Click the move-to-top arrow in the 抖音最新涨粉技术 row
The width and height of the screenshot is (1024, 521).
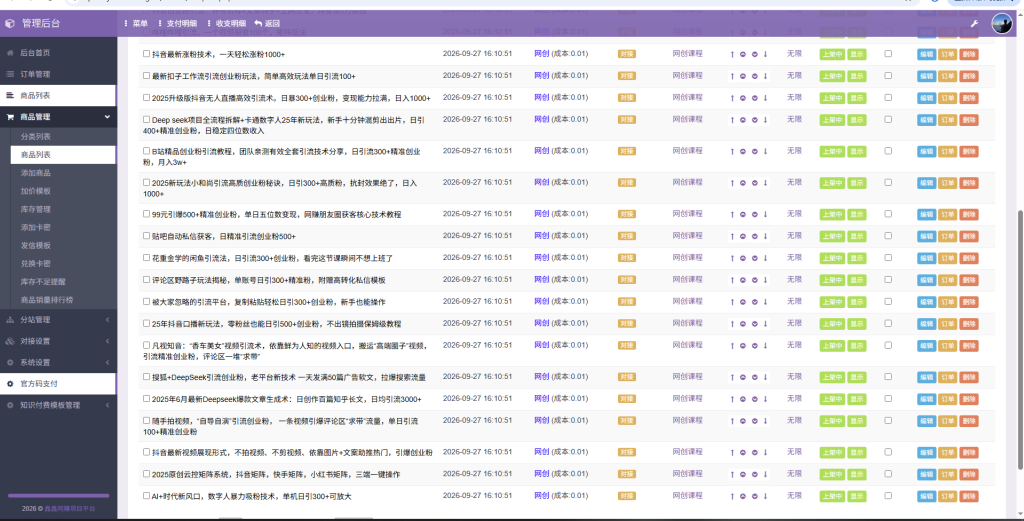pyautogui.click(x=732, y=54)
